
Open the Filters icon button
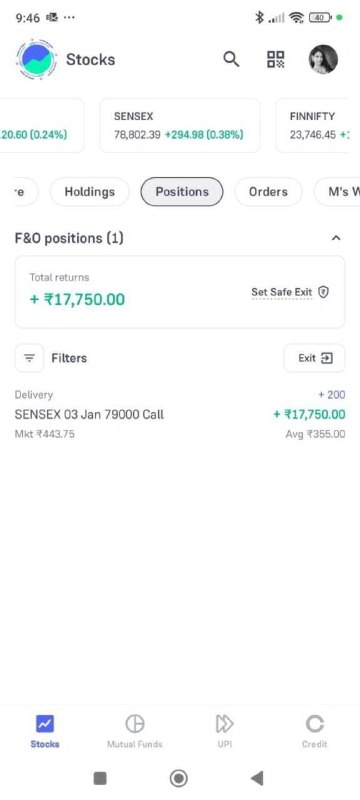(30, 358)
